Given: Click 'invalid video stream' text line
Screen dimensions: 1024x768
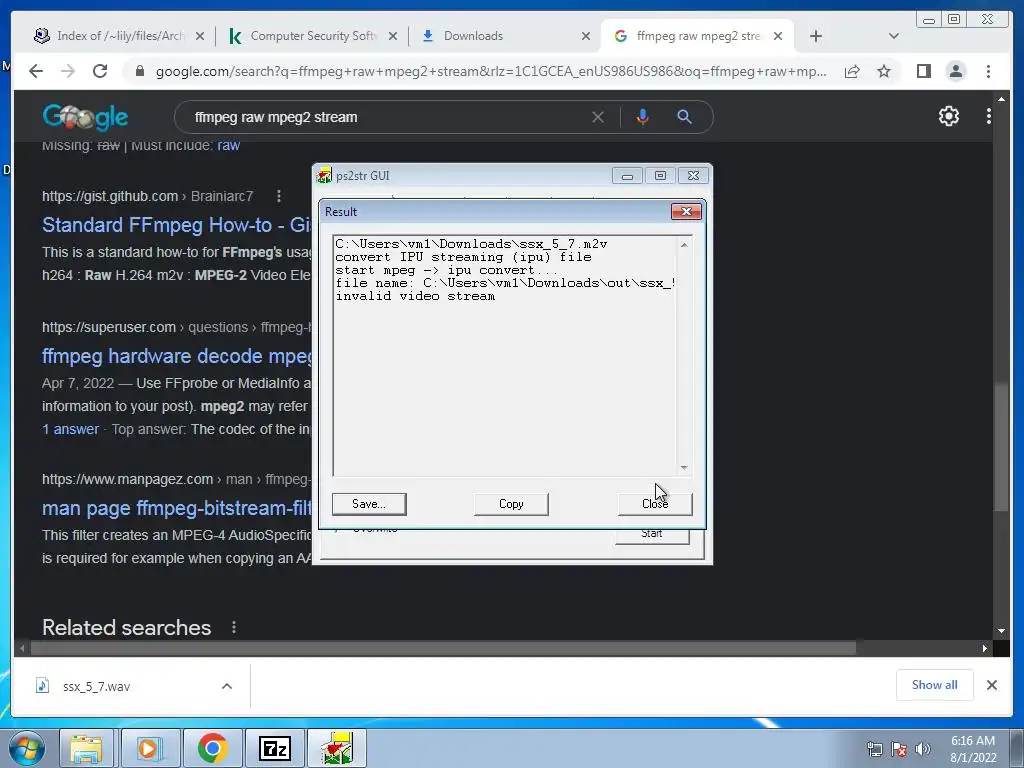Looking at the screenshot, I should coord(415,296).
